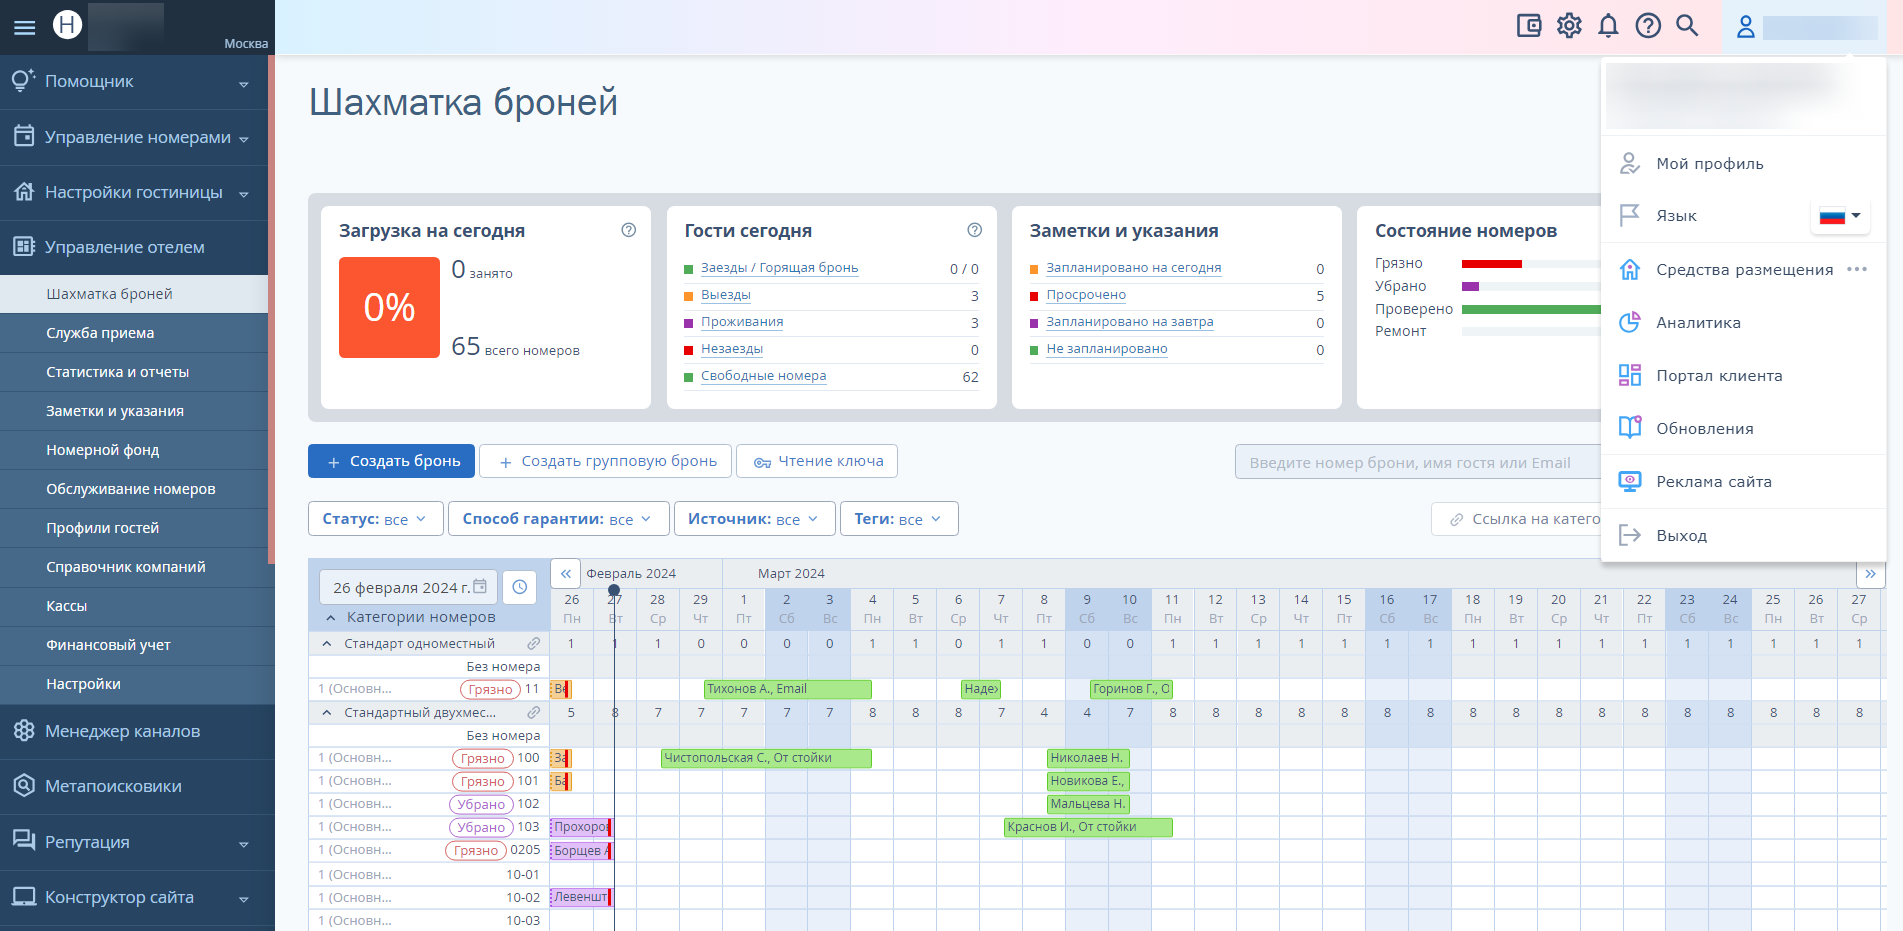The height and width of the screenshot is (931, 1903).
Task: Click the Создать бронь button
Action: (x=392, y=461)
